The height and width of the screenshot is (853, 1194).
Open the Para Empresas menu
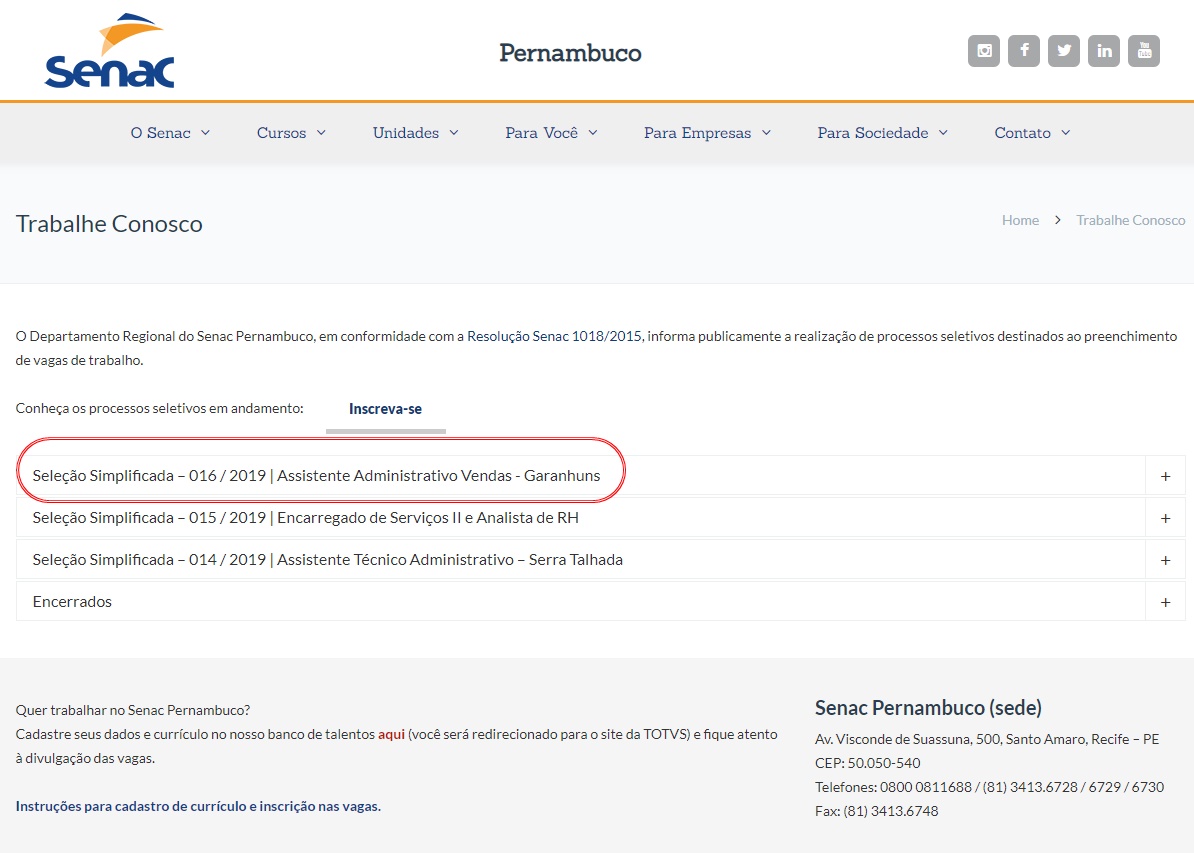pos(707,133)
